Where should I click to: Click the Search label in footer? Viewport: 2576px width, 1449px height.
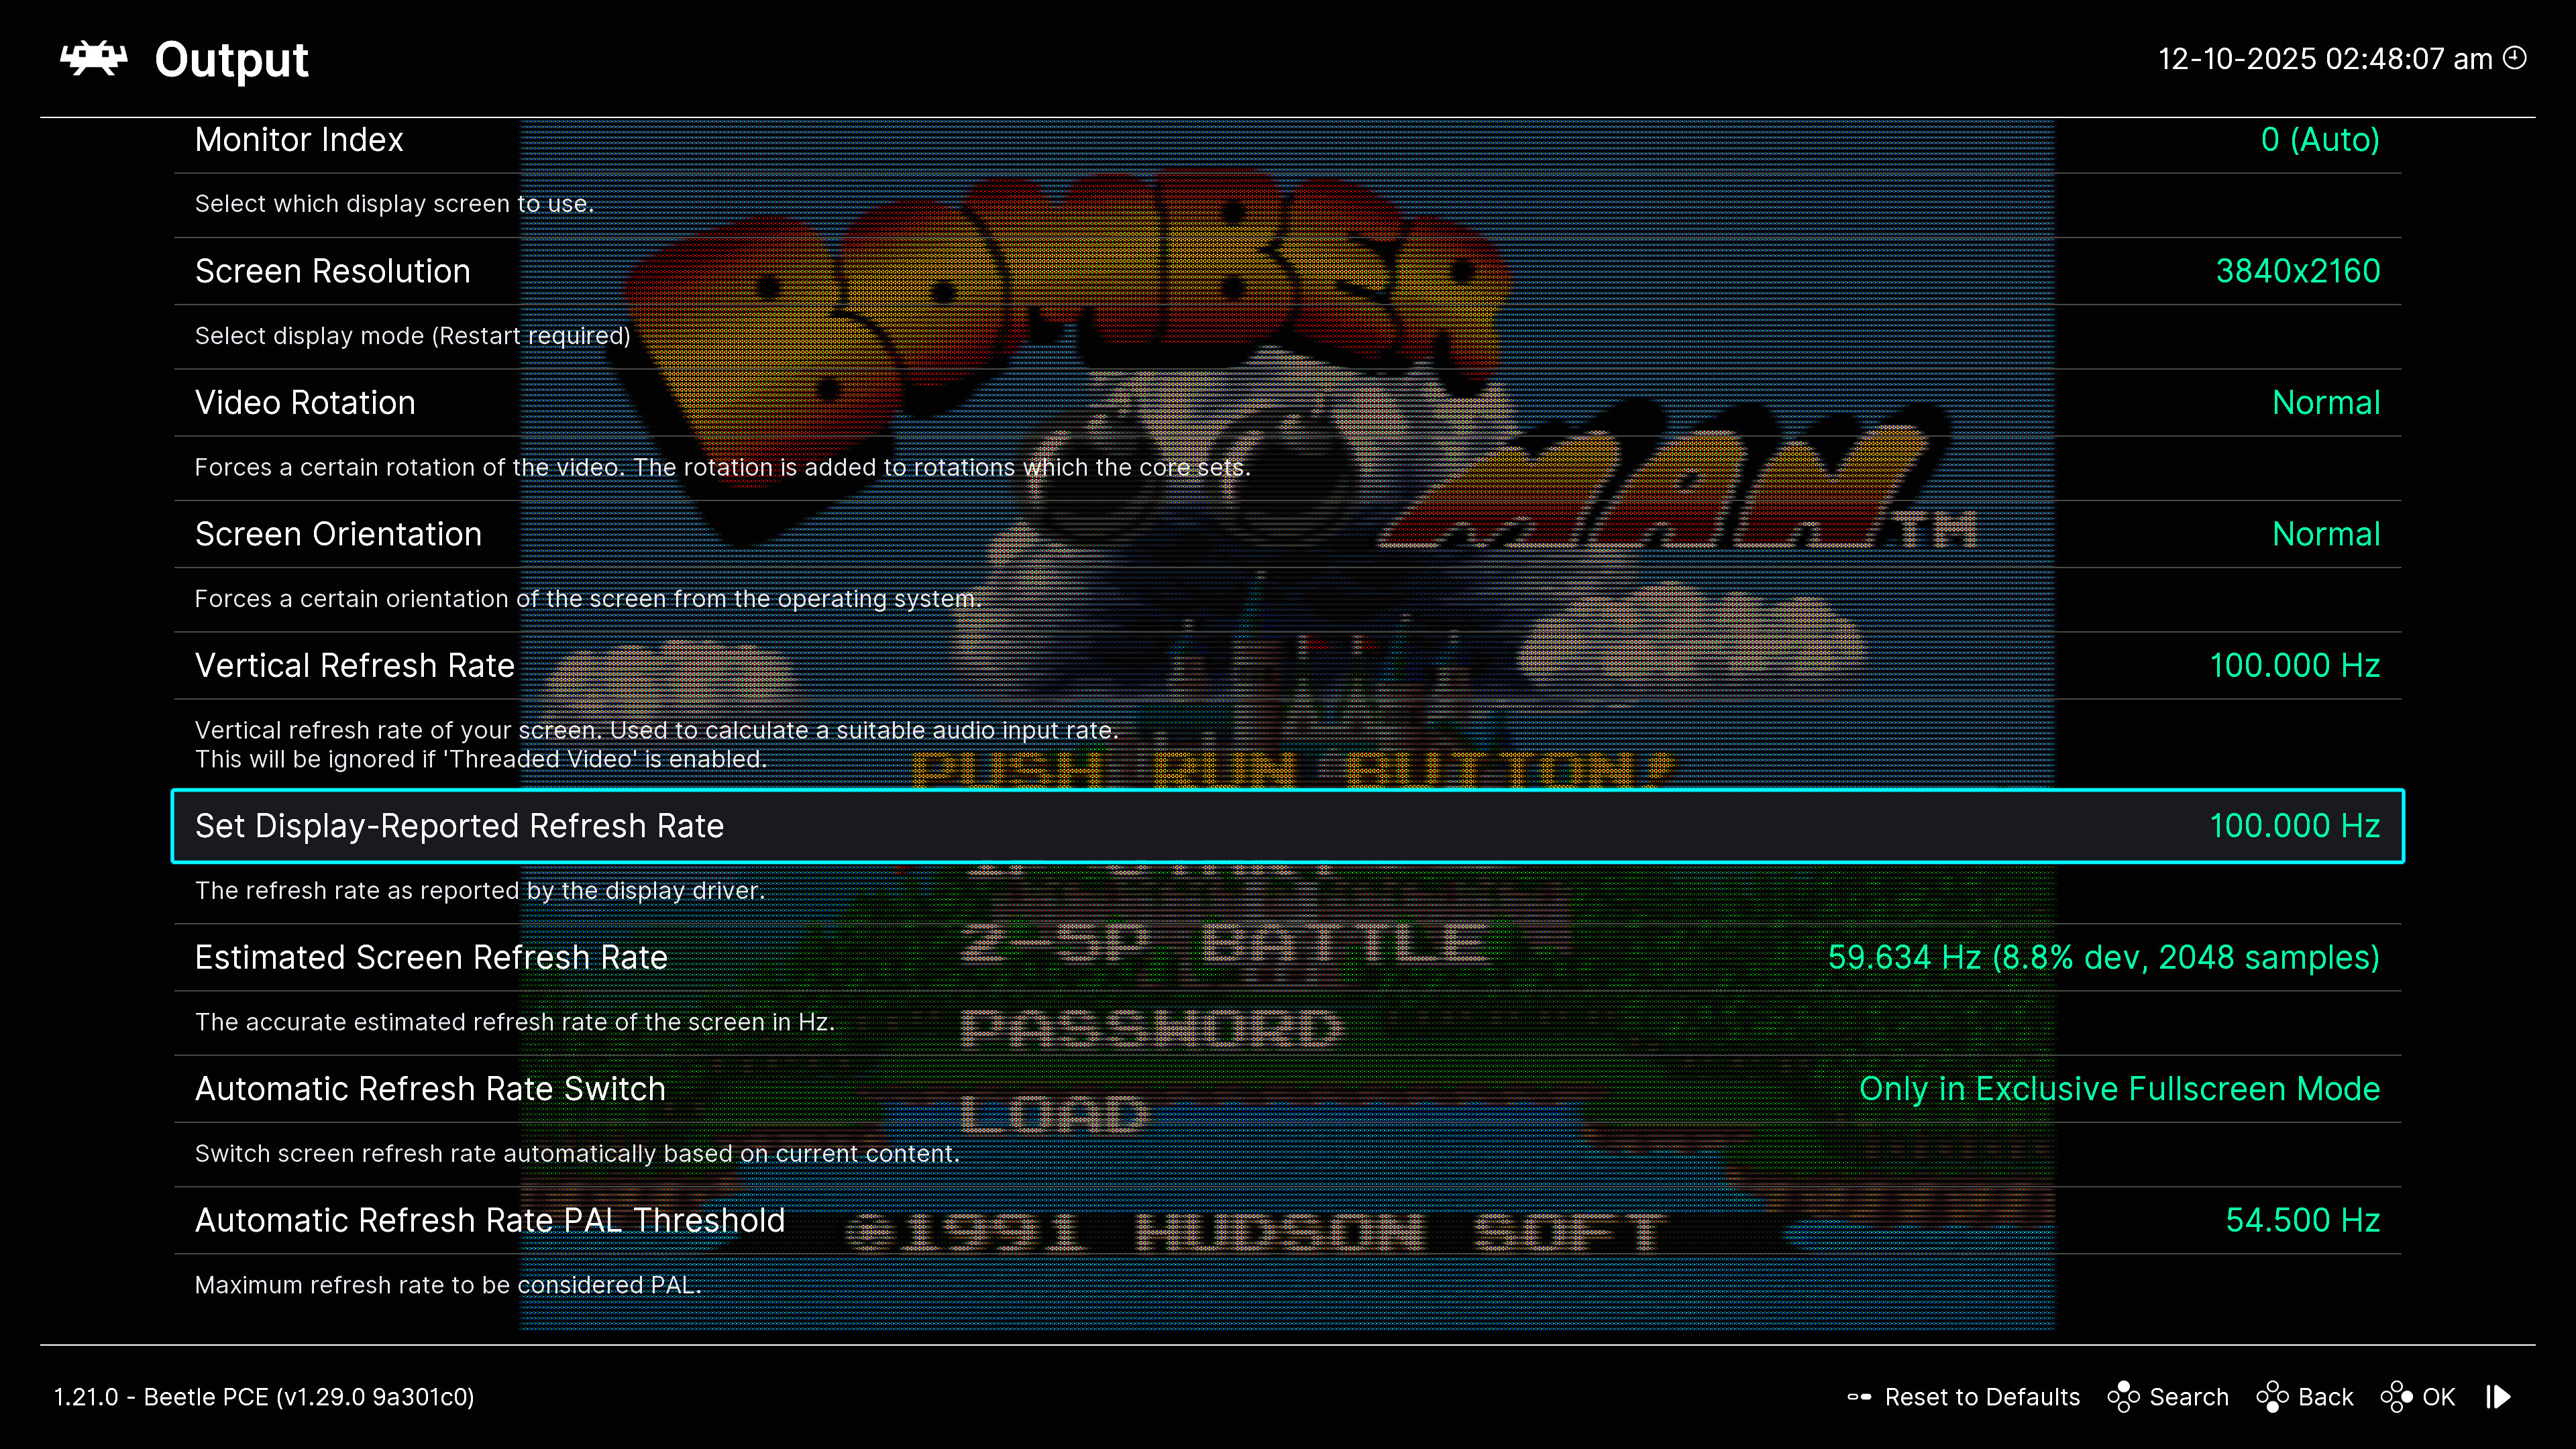[x=2188, y=1397]
